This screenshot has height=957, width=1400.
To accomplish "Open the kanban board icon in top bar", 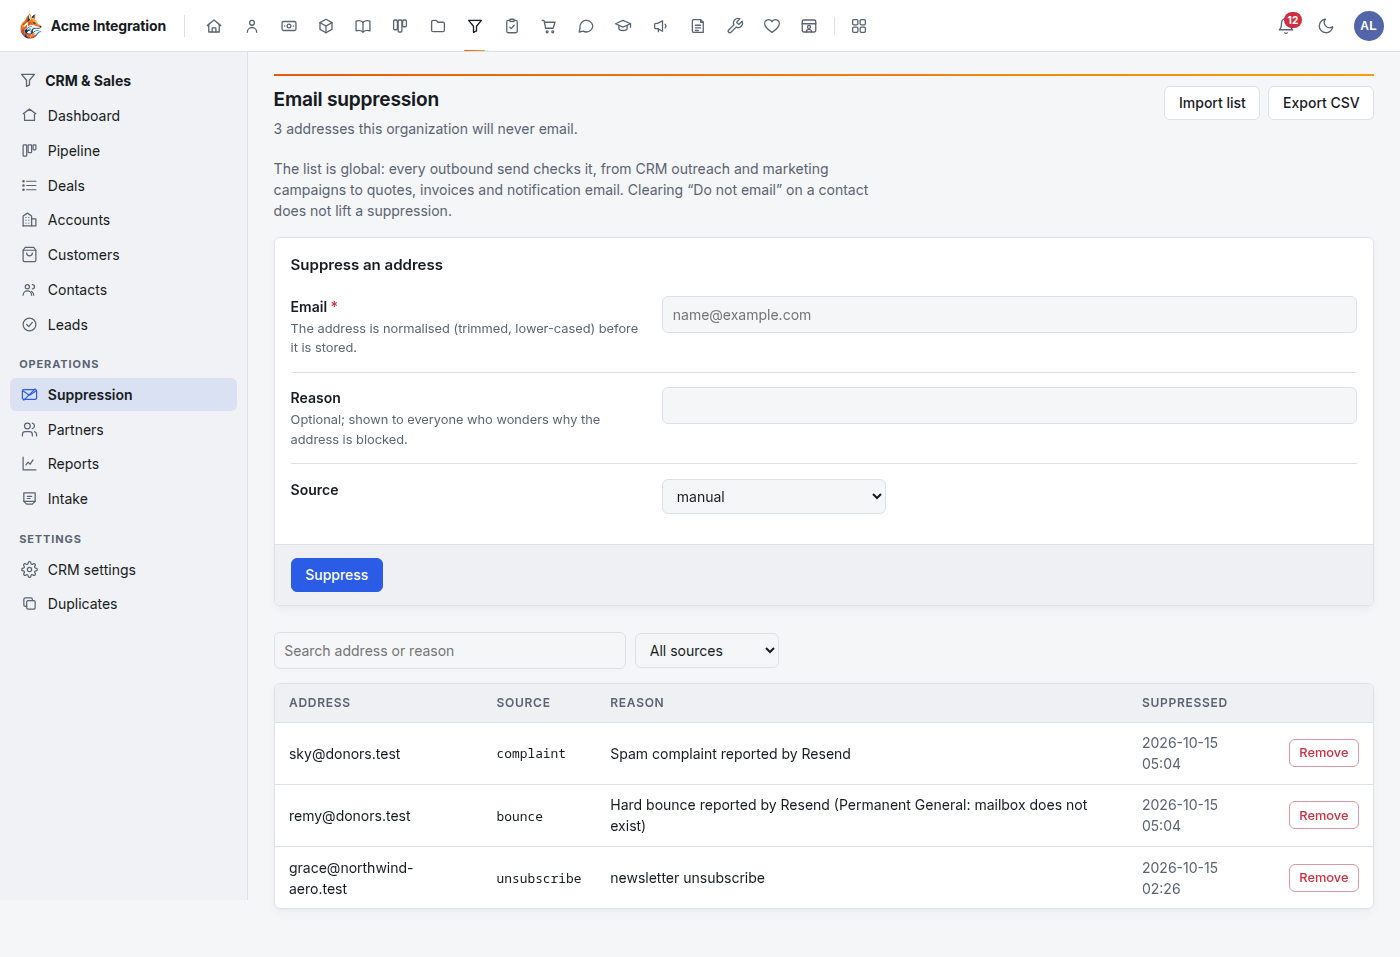I will click(400, 26).
